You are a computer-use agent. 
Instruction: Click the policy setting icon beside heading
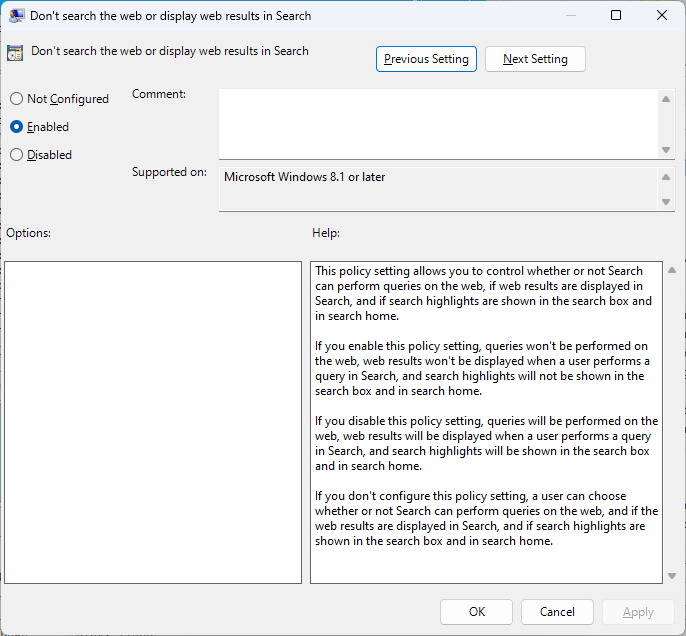(15, 53)
